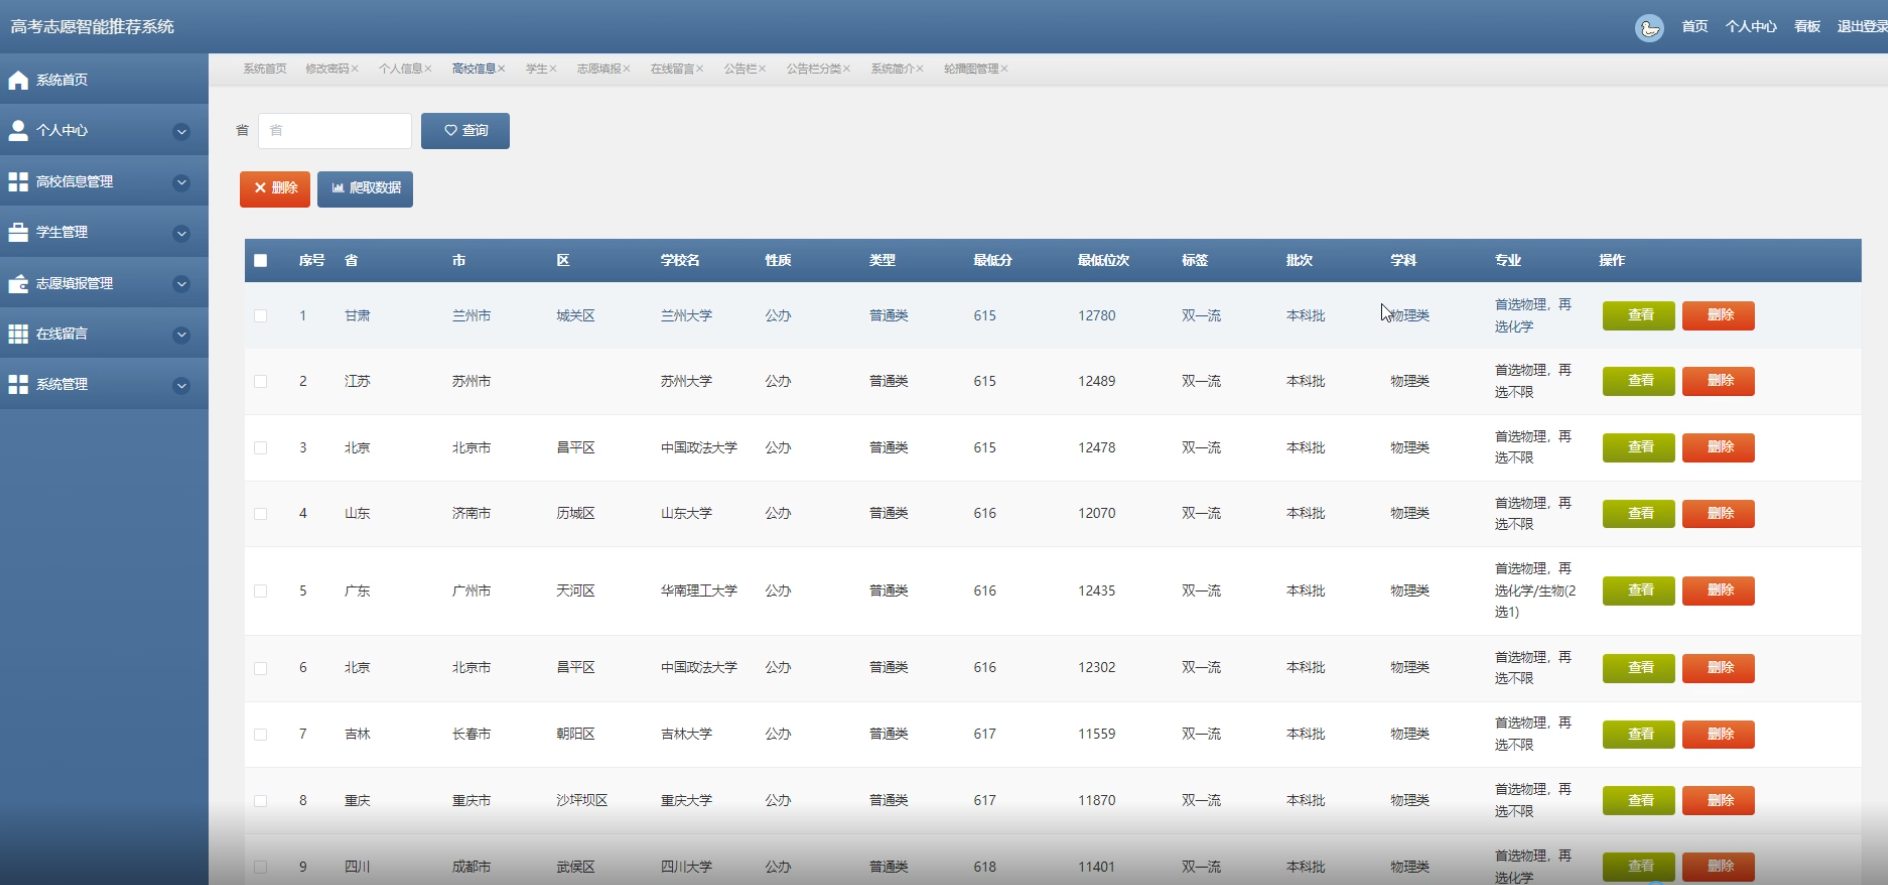This screenshot has width=1888, height=885.
Task: Check the row for 兰州大学
Action: 261,316
